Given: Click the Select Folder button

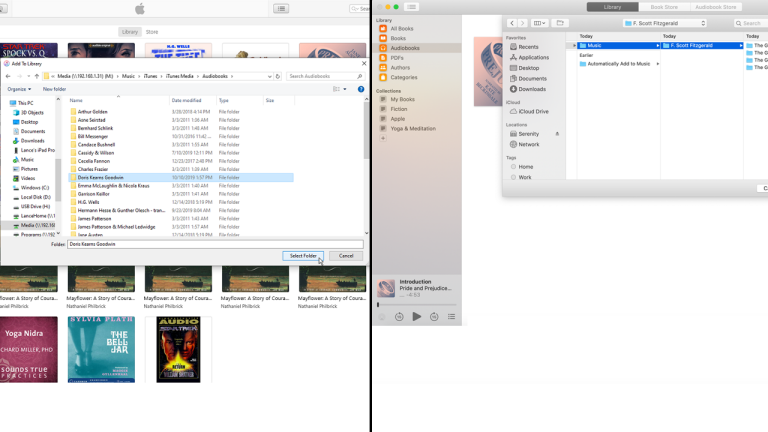Looking at the screenshot, I should [x=303, y=256].
